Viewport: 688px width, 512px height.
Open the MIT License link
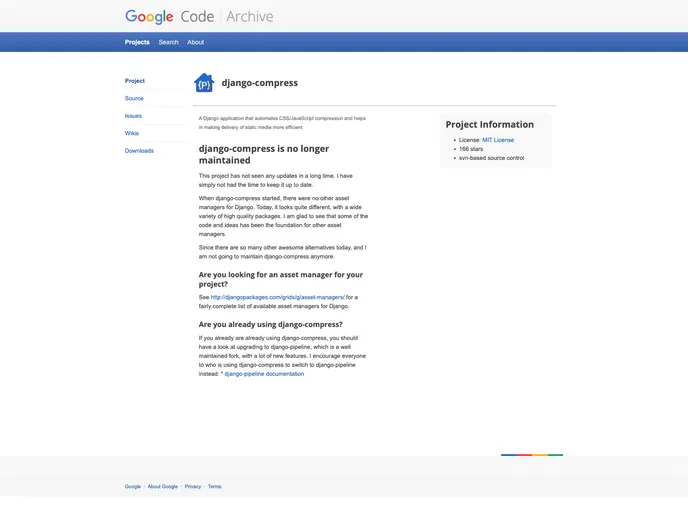click(498, 140)
